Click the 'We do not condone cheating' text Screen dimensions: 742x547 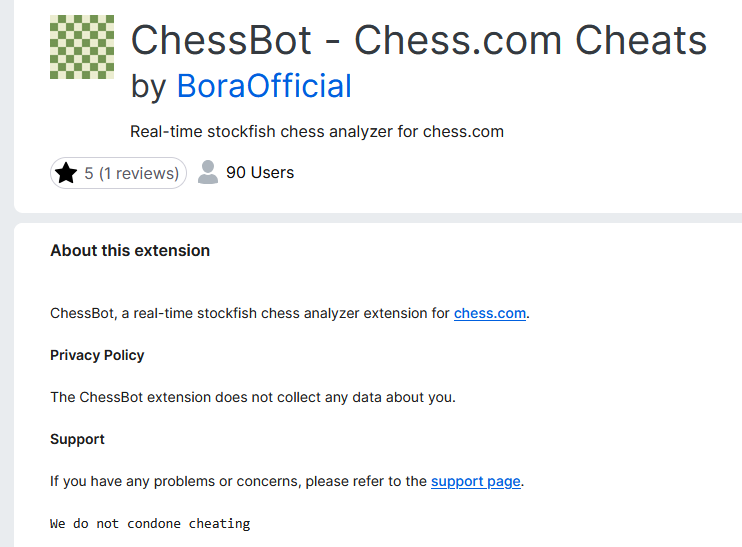(150, 523)
